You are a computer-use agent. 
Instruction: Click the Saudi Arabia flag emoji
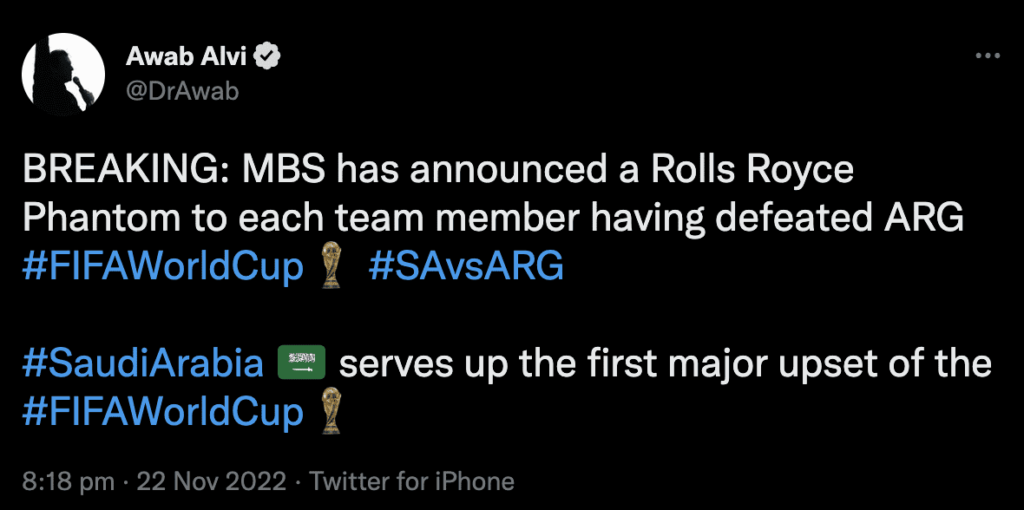301,364
